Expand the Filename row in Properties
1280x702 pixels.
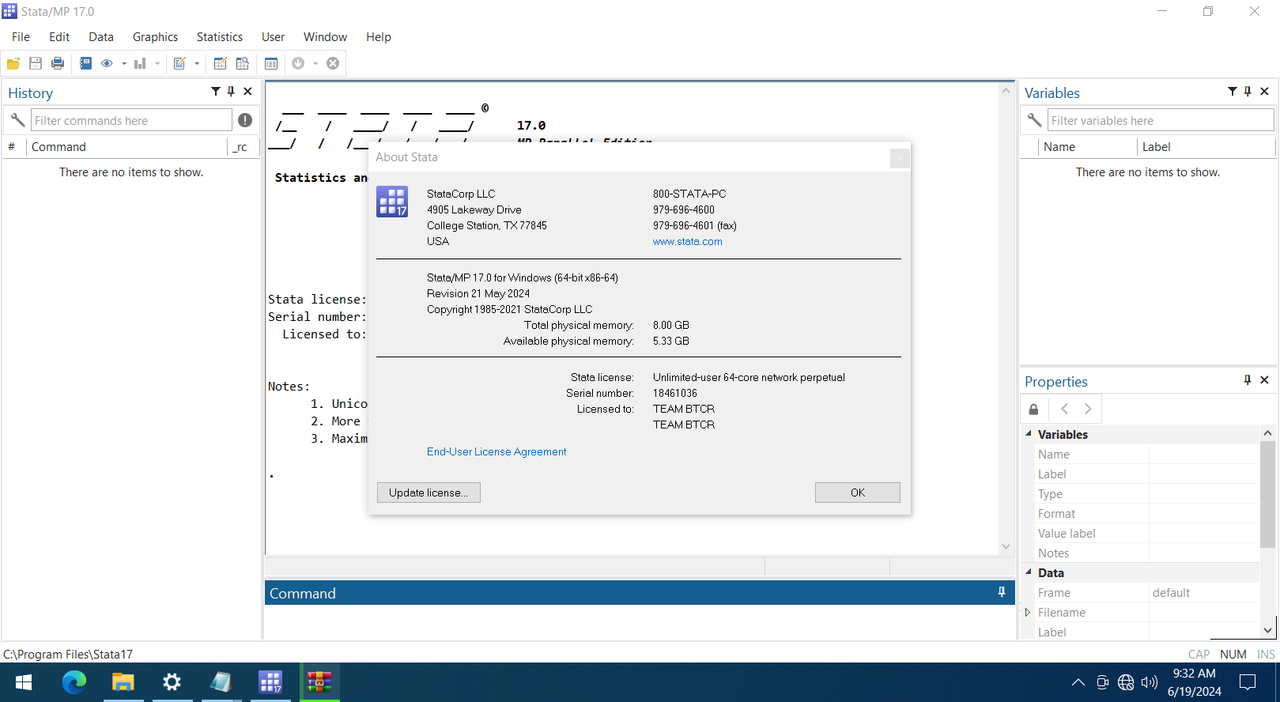click(x=1028, y=612)
